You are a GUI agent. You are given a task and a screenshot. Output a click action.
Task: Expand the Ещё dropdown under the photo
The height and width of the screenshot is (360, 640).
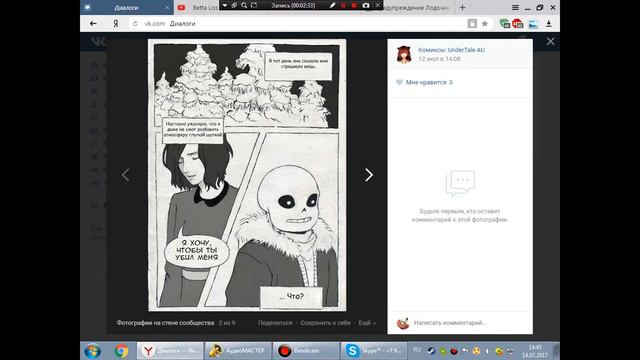coord(367,322)
